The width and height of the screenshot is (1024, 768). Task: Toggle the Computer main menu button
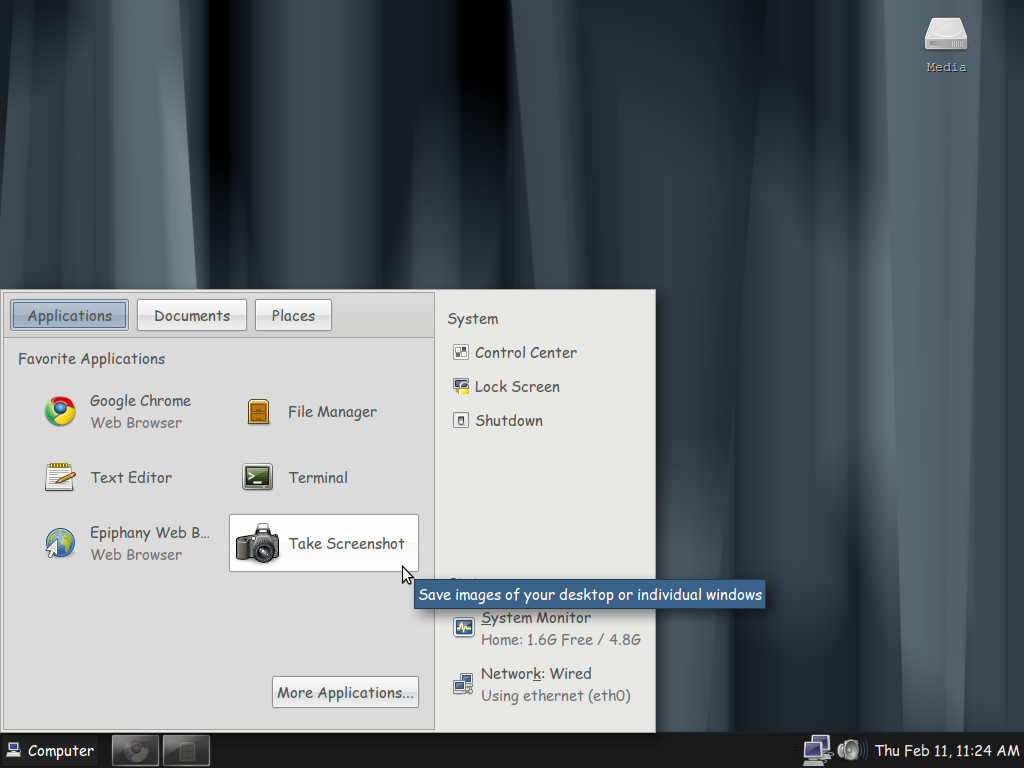click(50, 750)
